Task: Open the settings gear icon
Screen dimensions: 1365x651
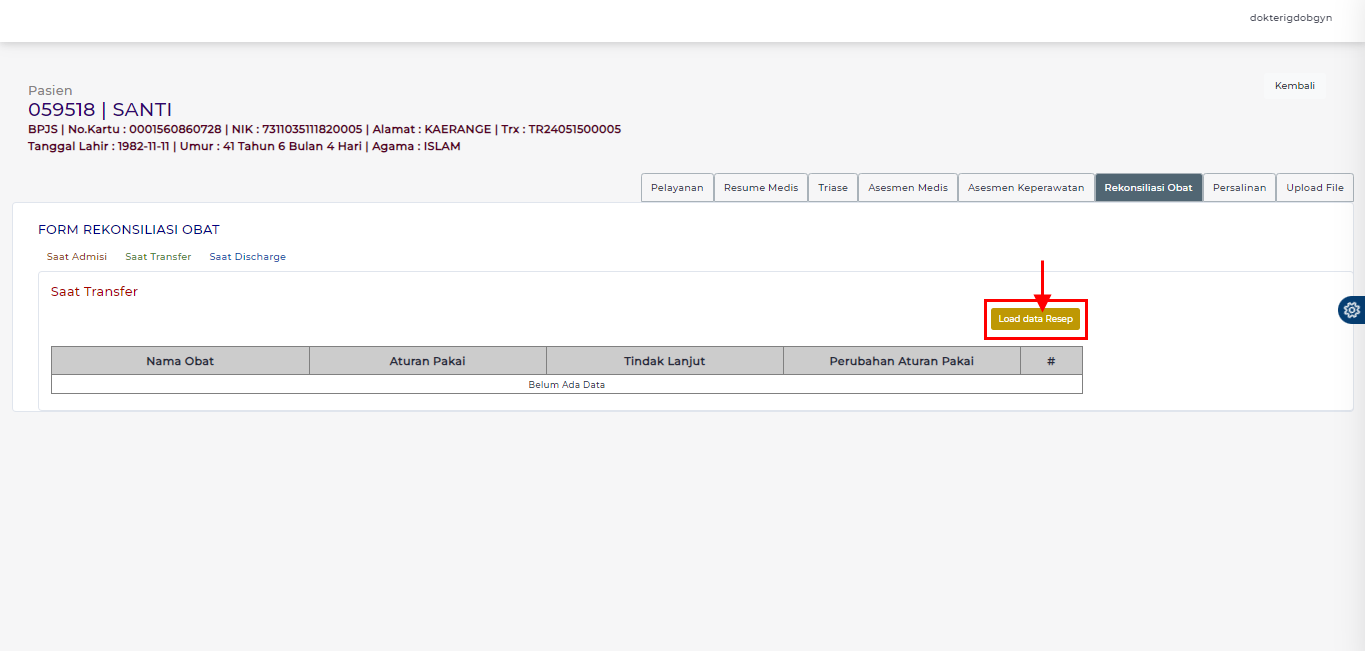Action: click(1352, 310)
